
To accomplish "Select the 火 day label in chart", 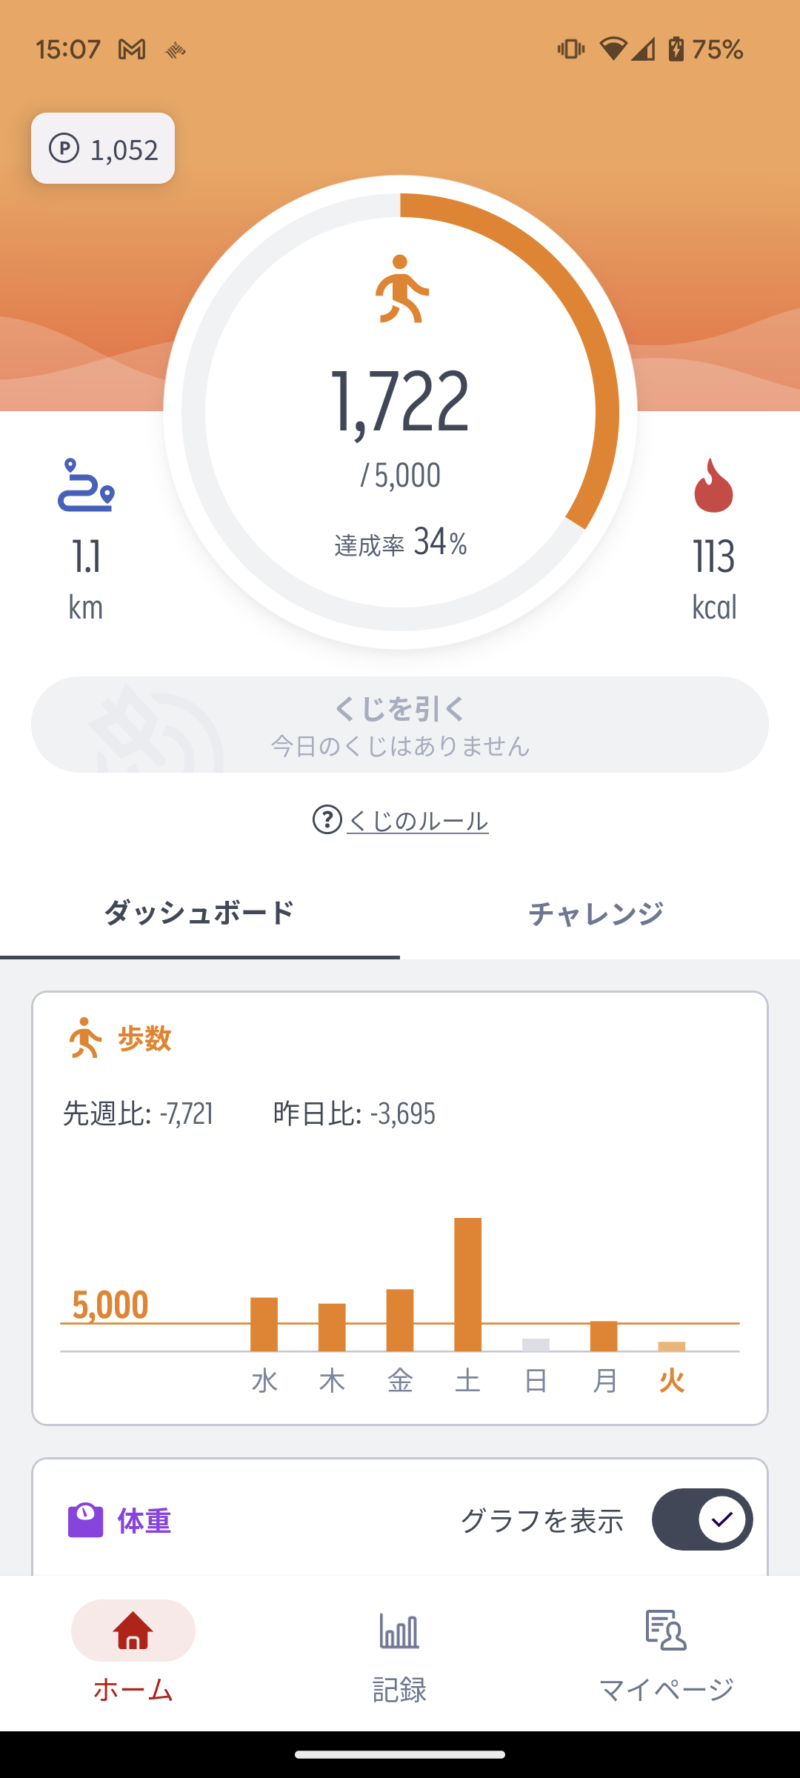I will pos(672,1381).
